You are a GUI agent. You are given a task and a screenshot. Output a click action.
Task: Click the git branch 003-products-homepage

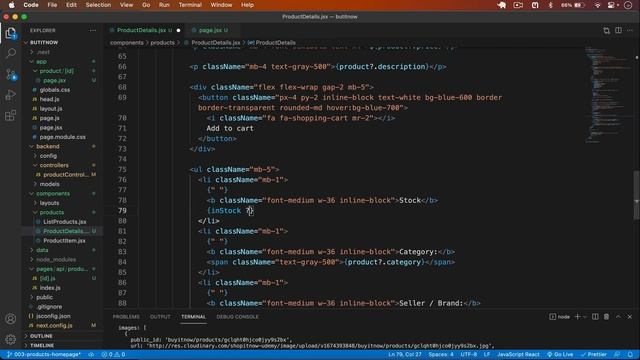(44, 354)
